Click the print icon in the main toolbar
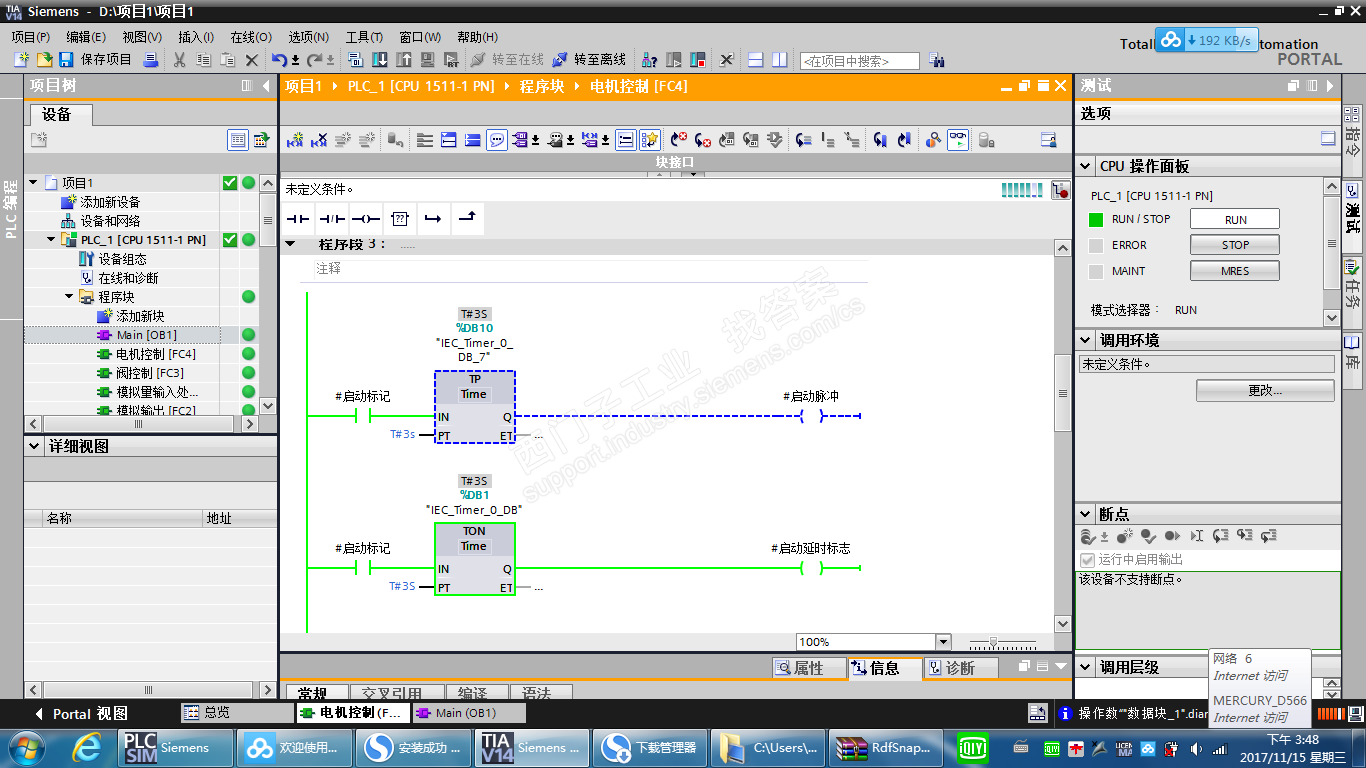Image resolution: width=1366 pixels, height=768 pixels. tap(151, 60)
